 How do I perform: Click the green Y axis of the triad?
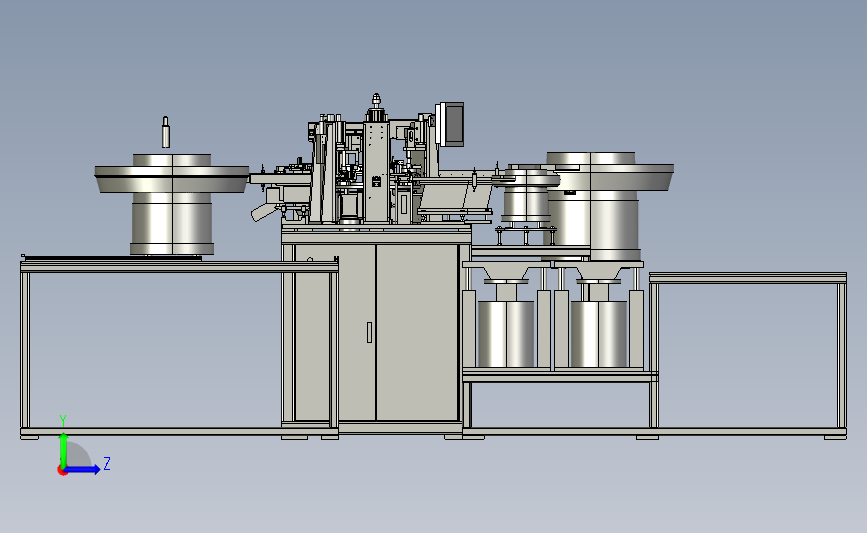coord(64,450)
